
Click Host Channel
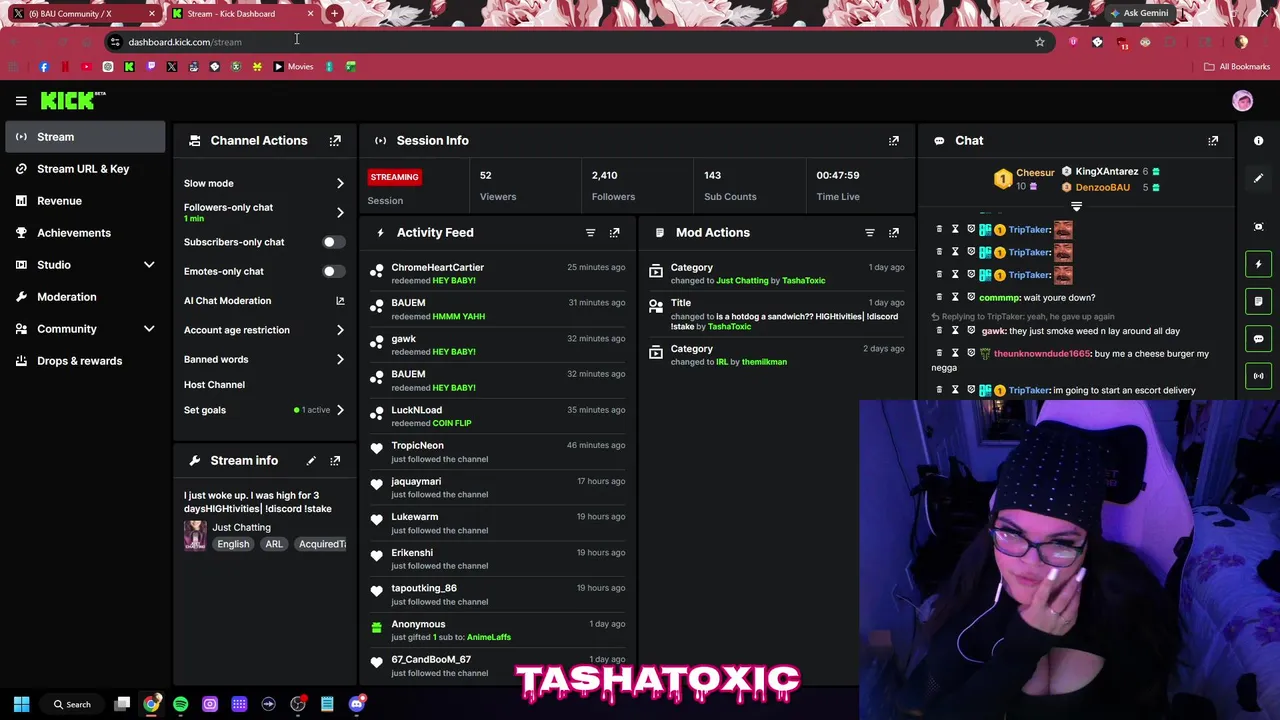tap(214, 385)
